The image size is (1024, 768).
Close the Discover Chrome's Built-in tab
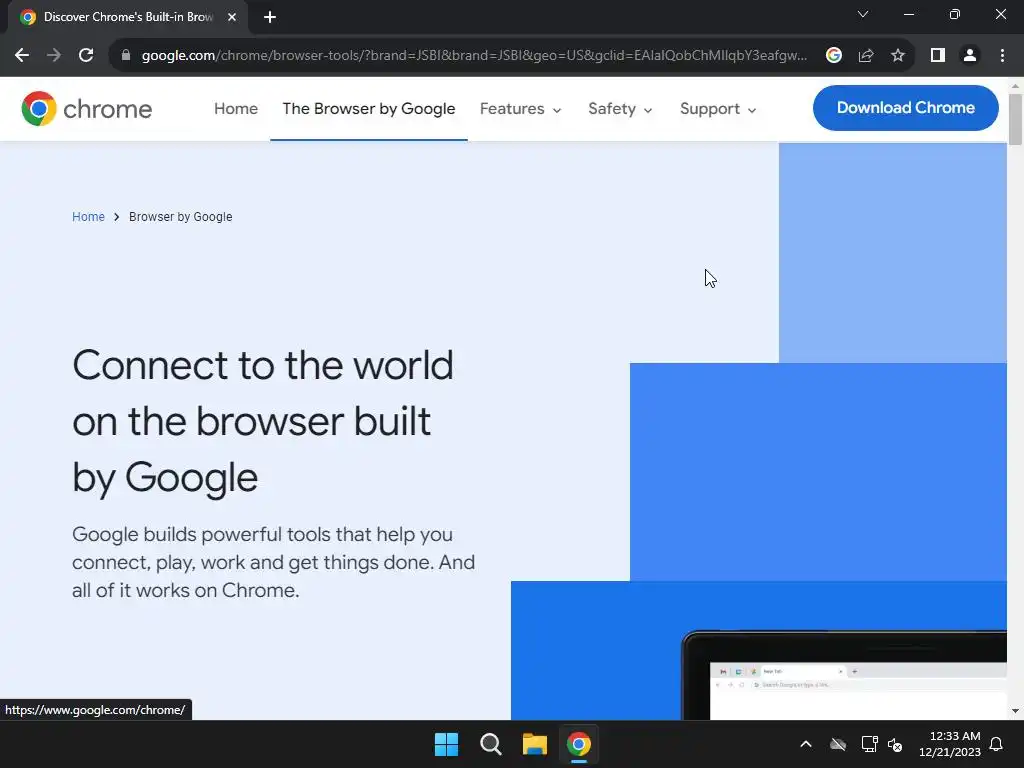tap(232, 17)
